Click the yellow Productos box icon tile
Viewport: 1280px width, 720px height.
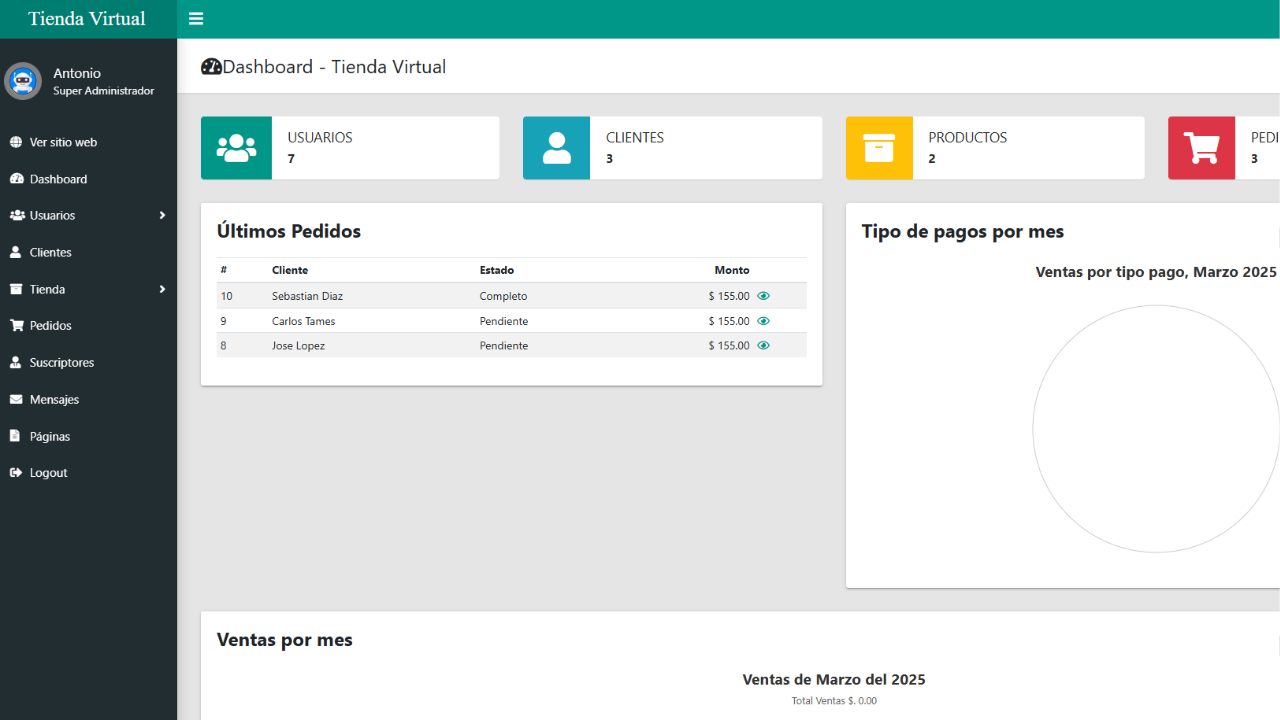(879, 148)
